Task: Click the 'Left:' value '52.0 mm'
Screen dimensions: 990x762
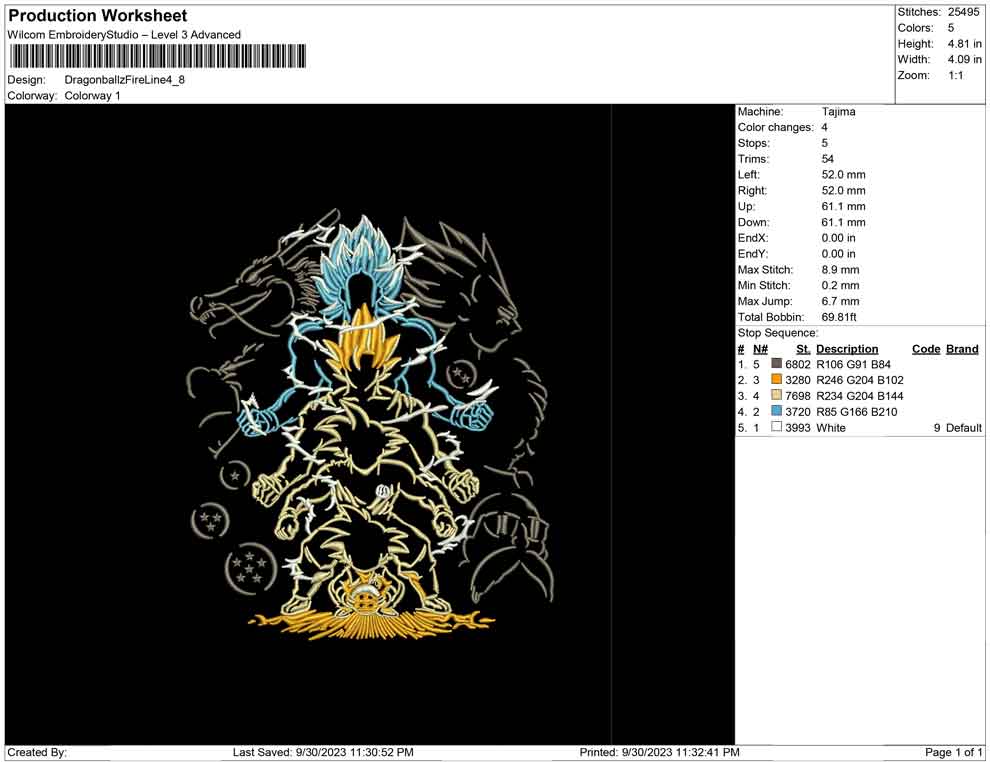Action: point(844,175)
